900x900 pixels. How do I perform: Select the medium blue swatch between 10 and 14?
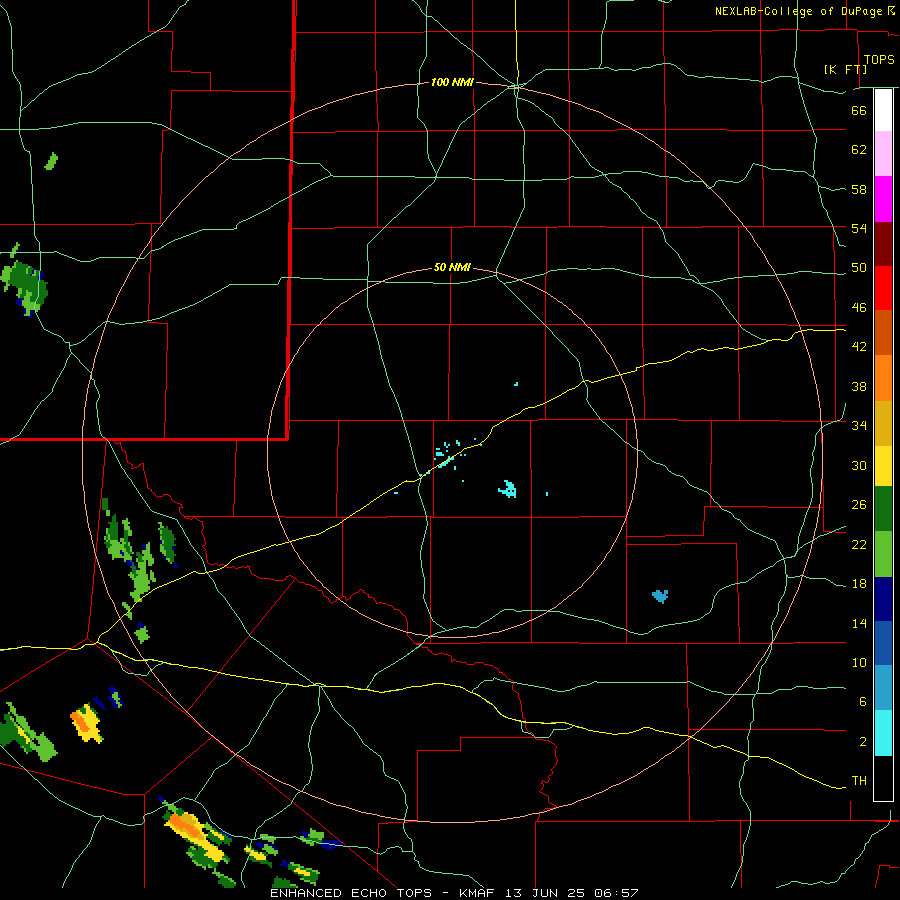[x=883, y=643]
